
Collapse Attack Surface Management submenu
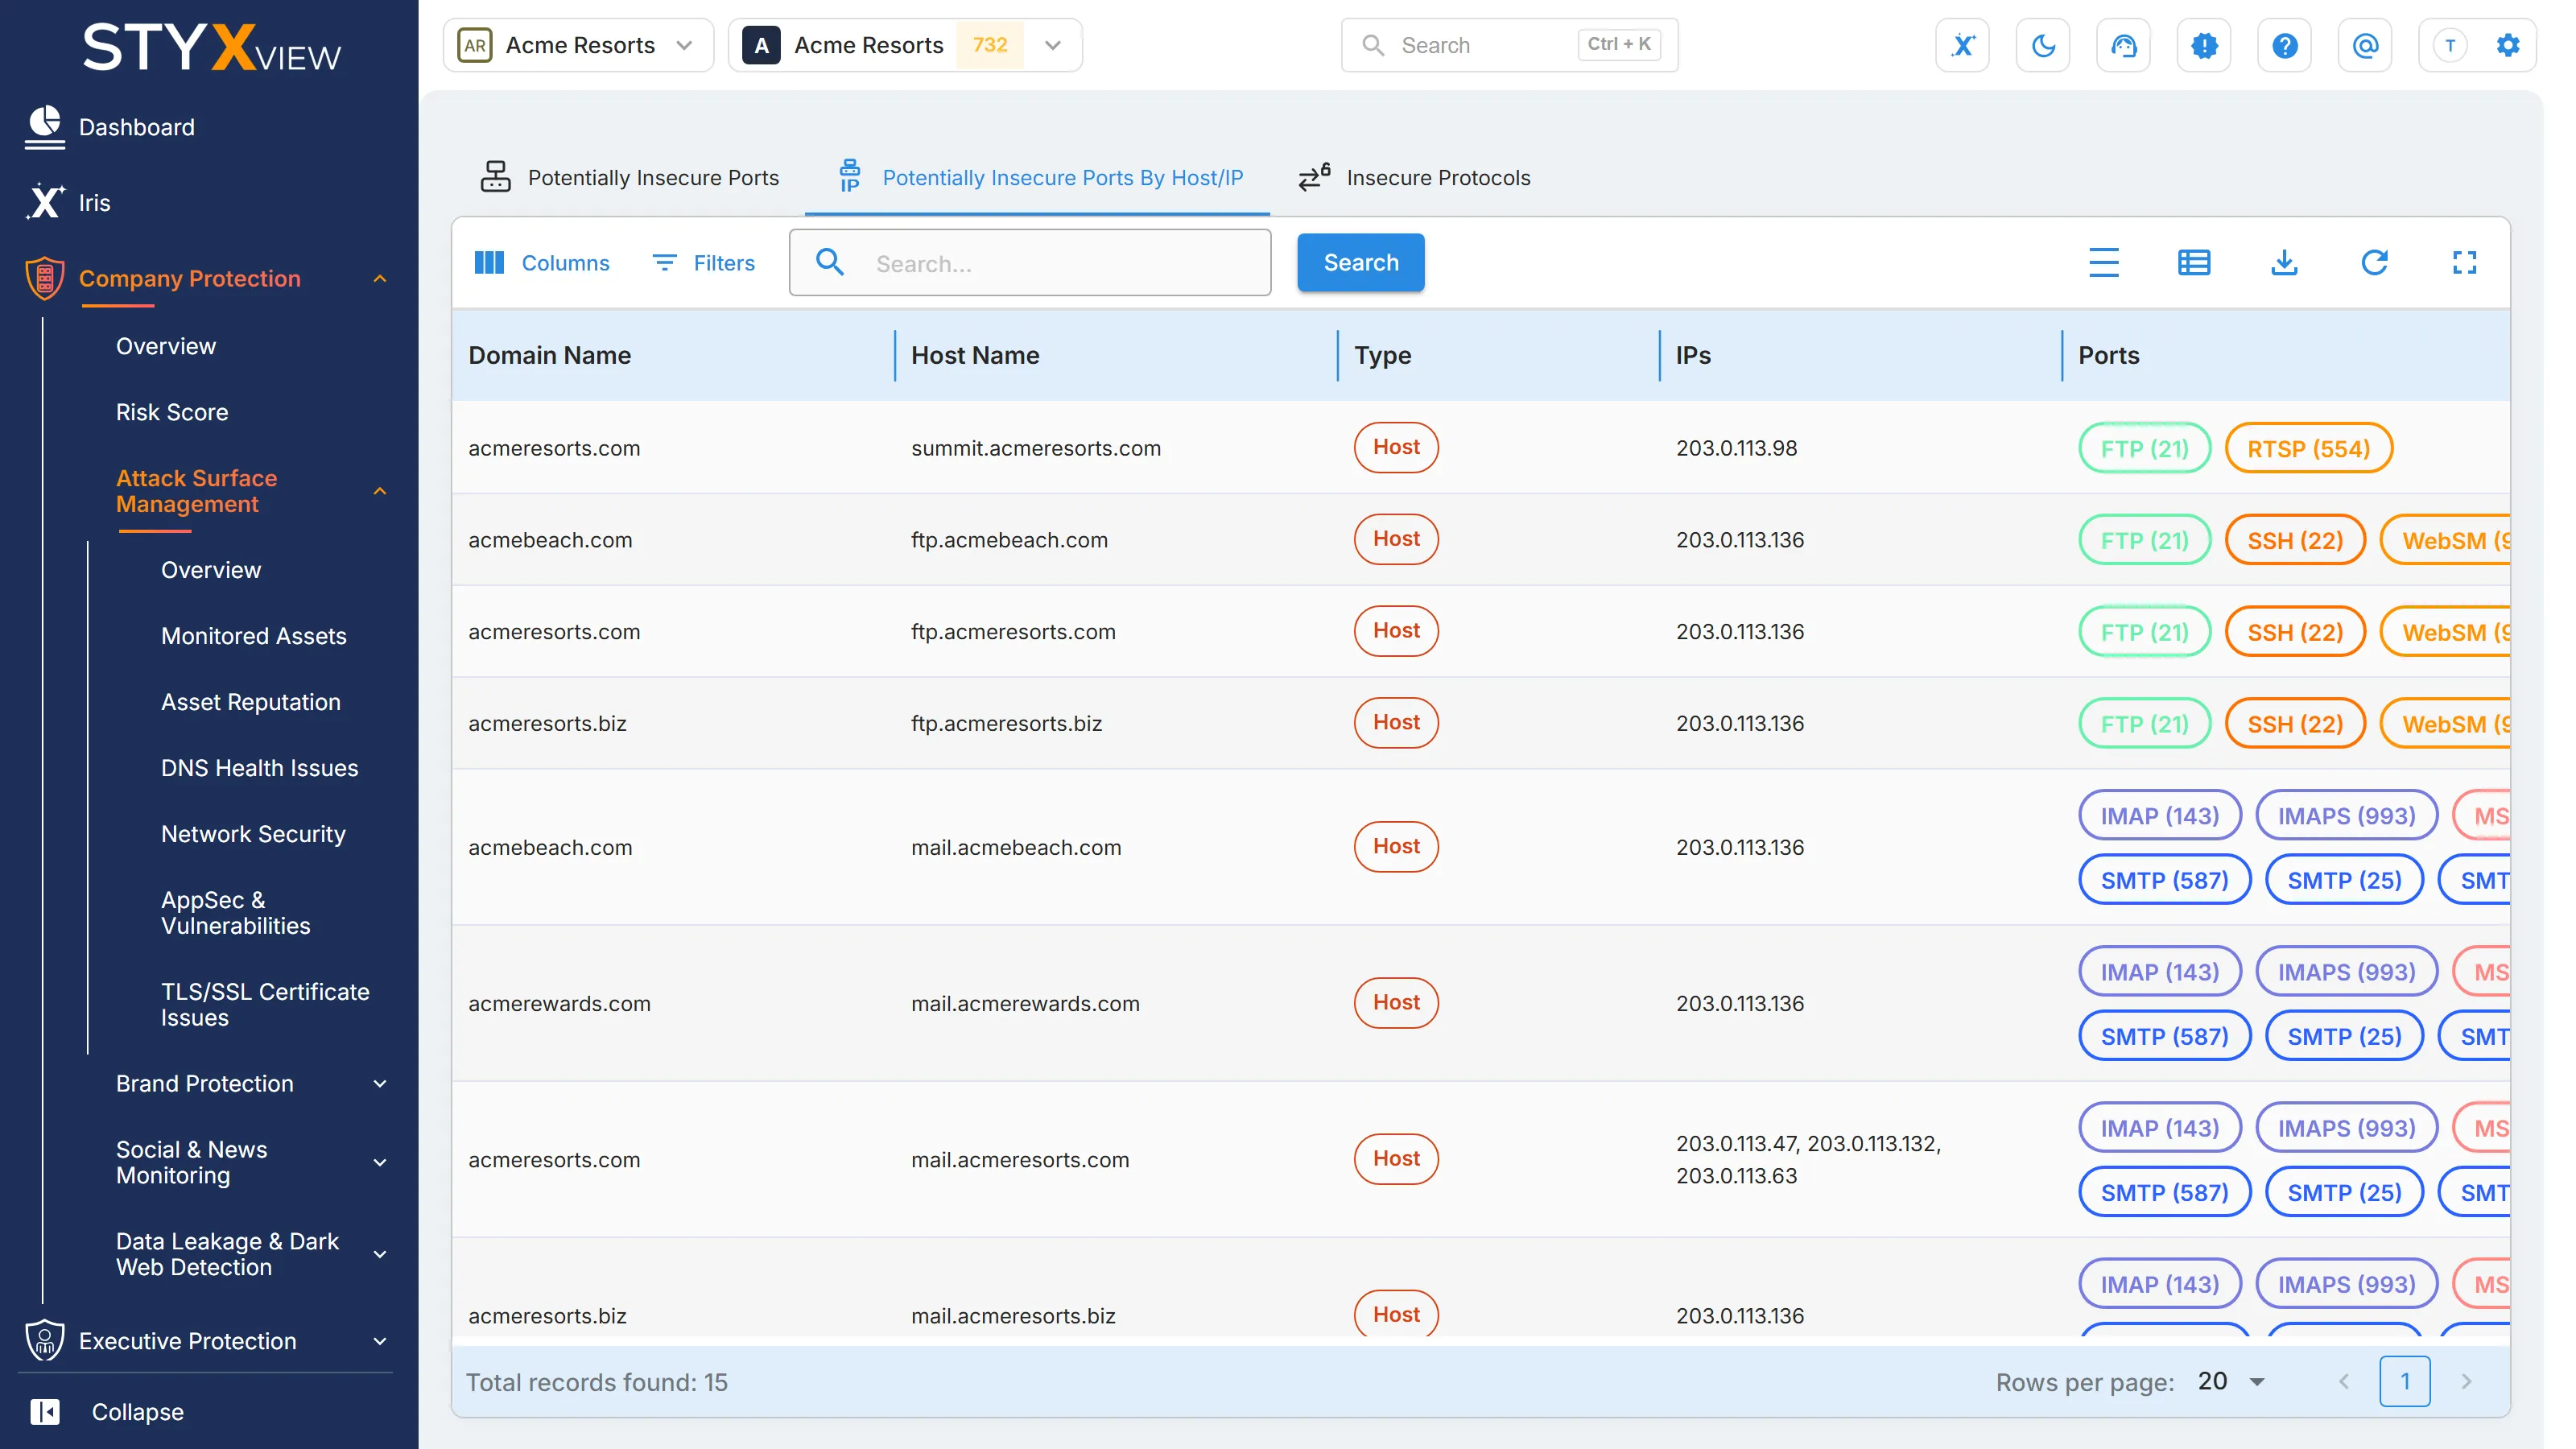point(380,491)
